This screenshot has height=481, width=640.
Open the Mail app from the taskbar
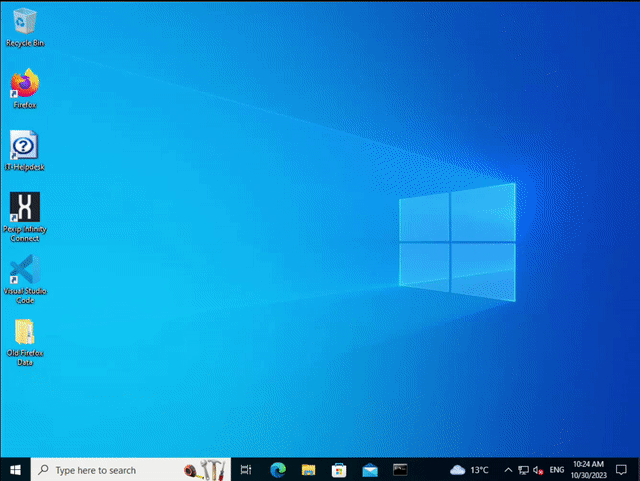pyautogui.click(x=369, y=469)
